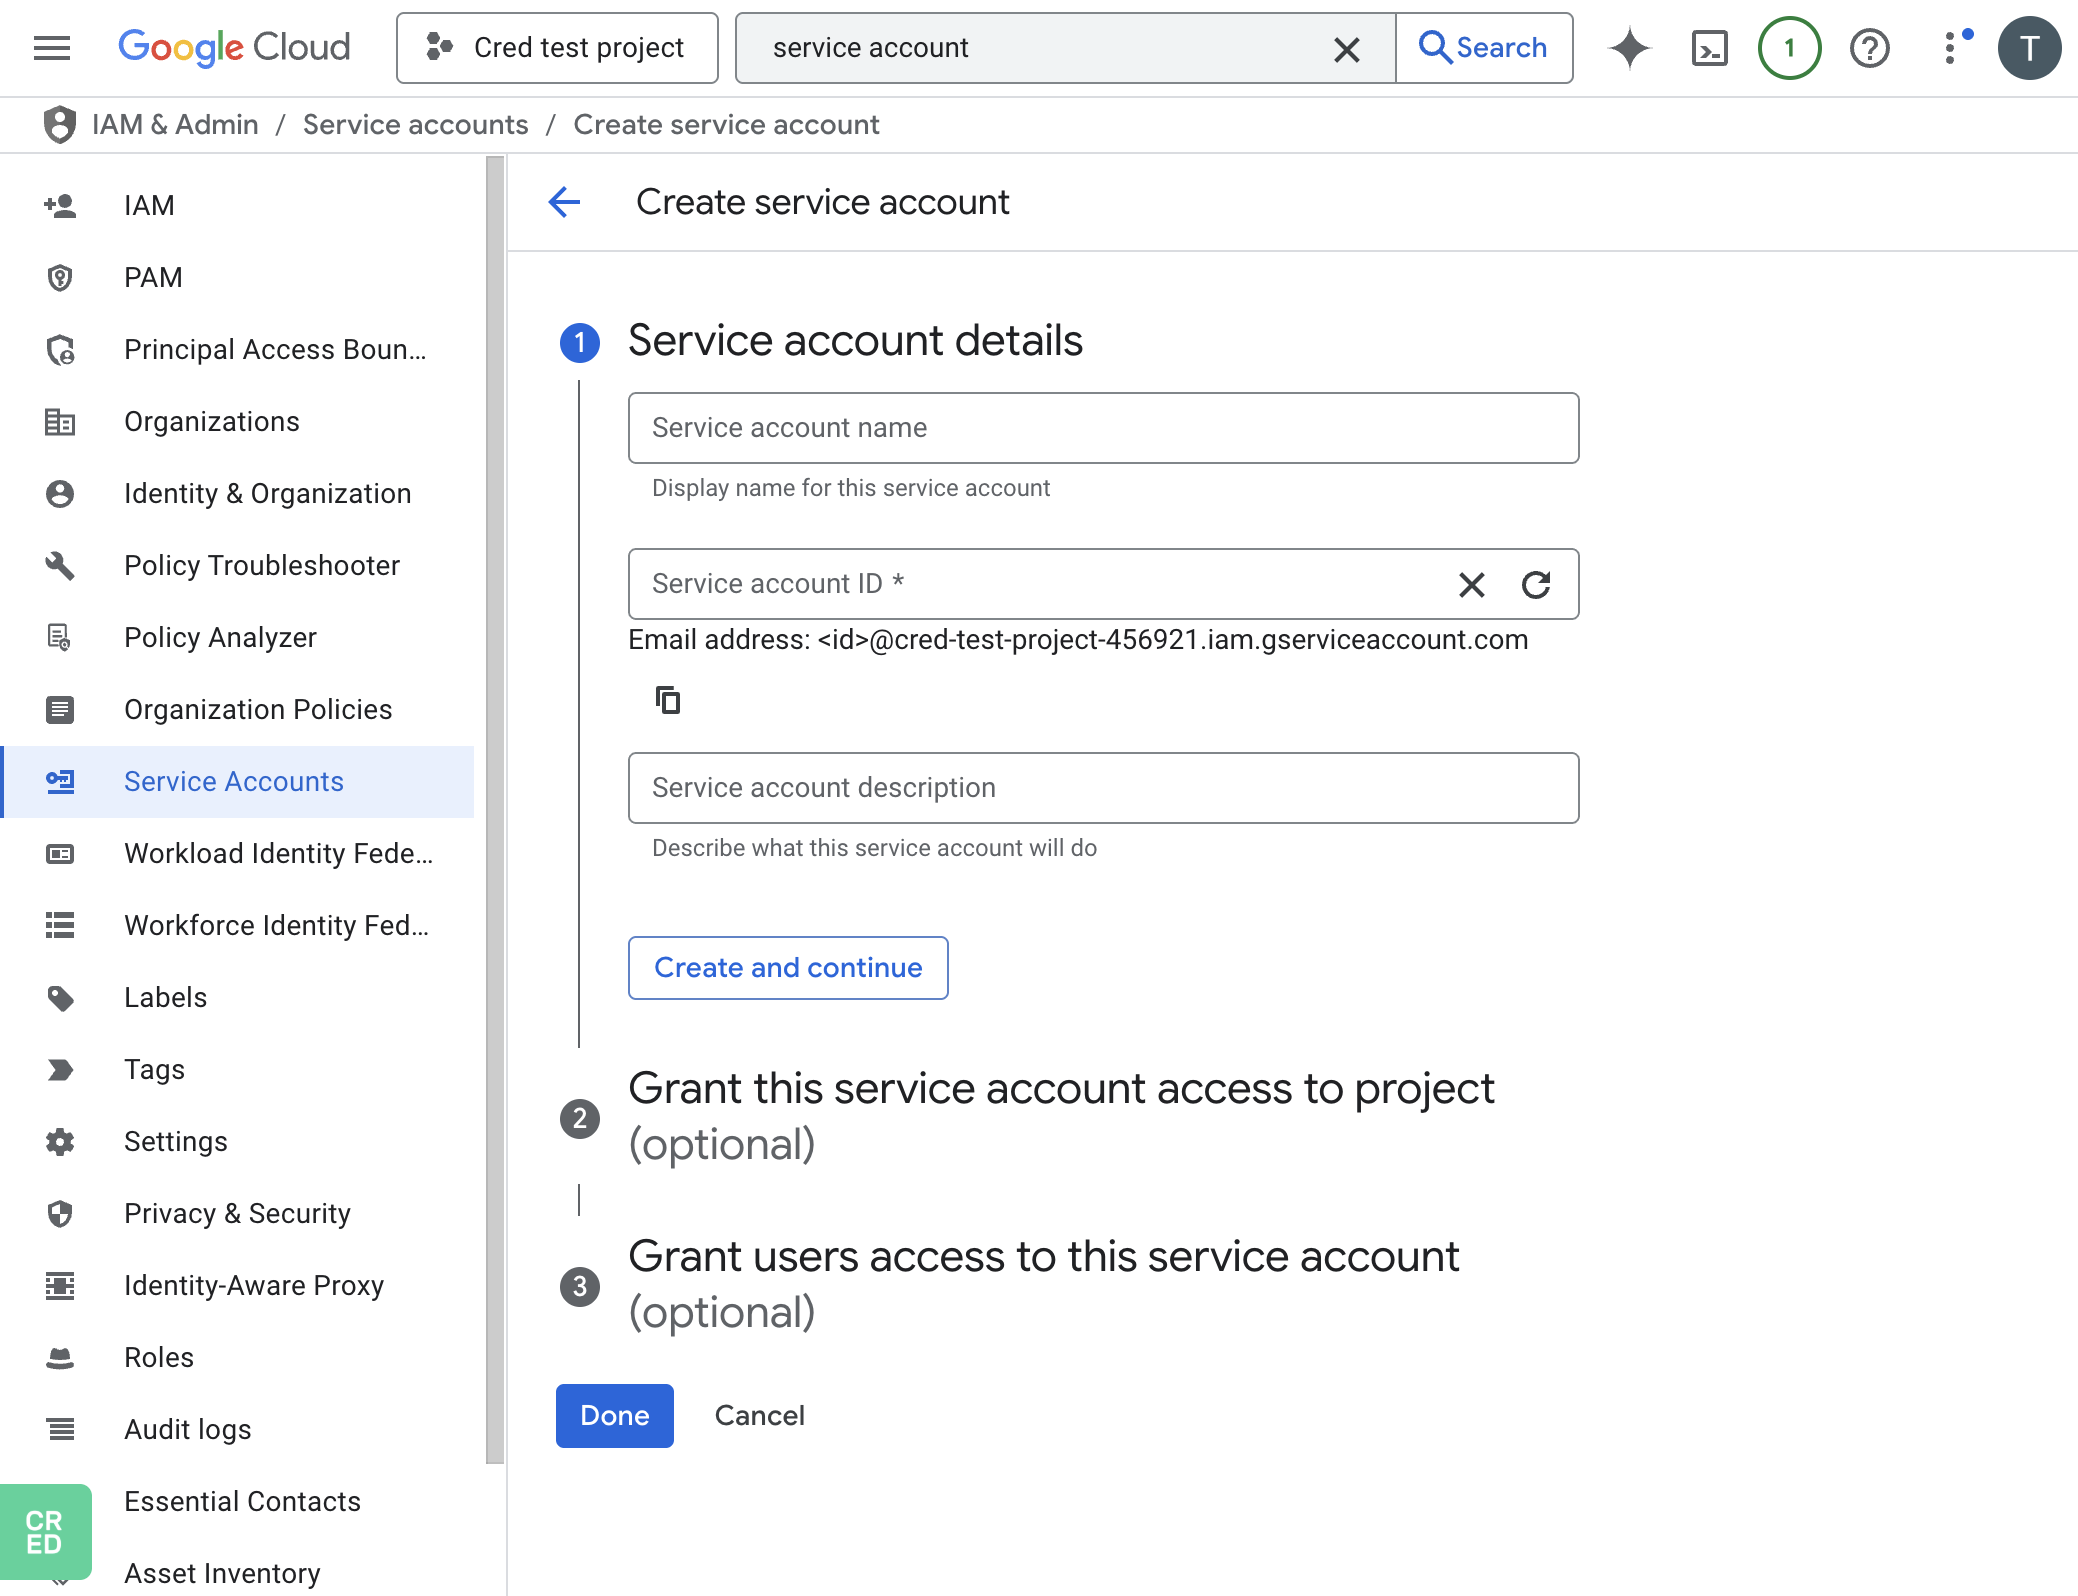
Task: Click the Done button
Action: coord(614,1416)
